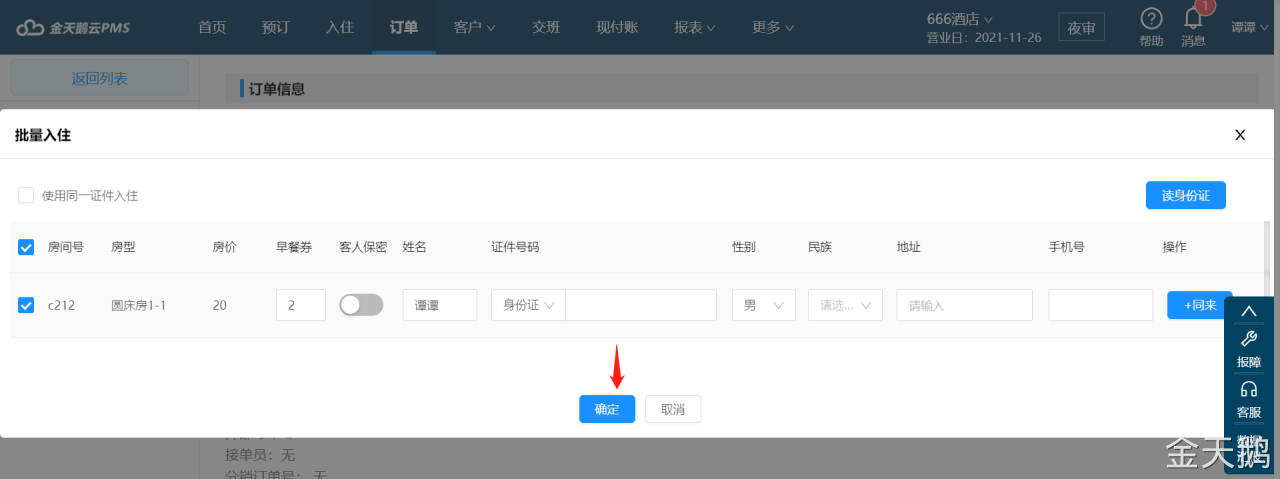Open the message bell notifications
1280x479 pixels.
(x=1193, y=18)
